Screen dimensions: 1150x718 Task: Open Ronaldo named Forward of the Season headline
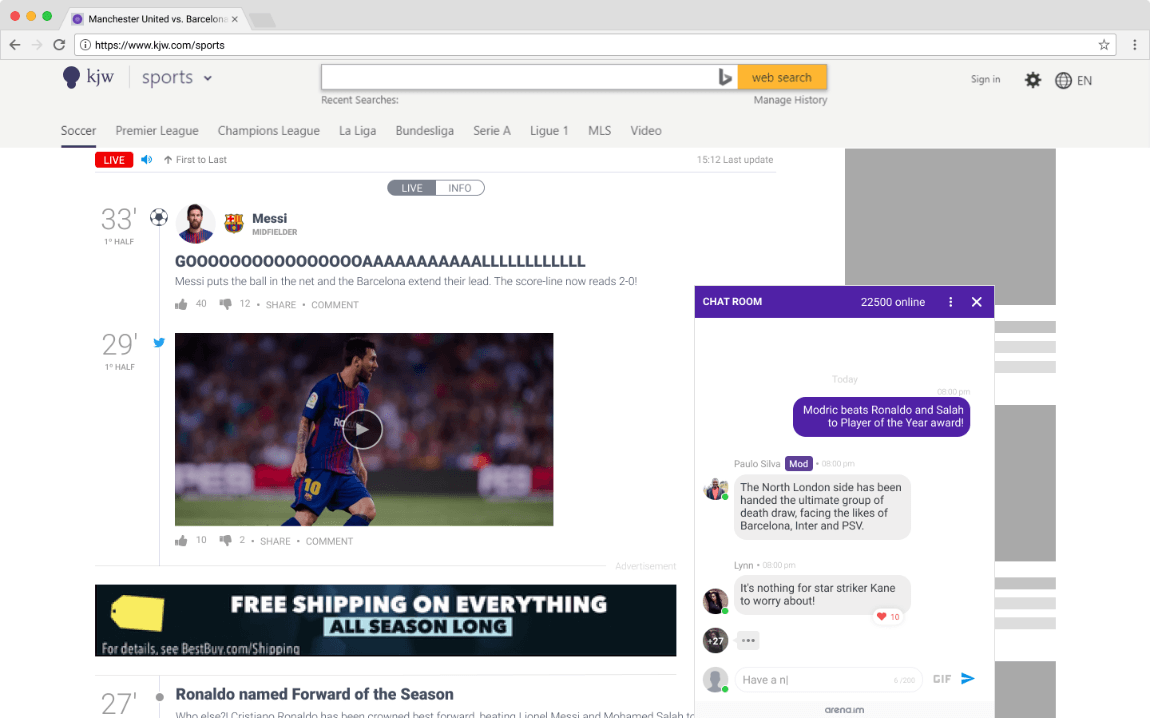coord(314,694)
